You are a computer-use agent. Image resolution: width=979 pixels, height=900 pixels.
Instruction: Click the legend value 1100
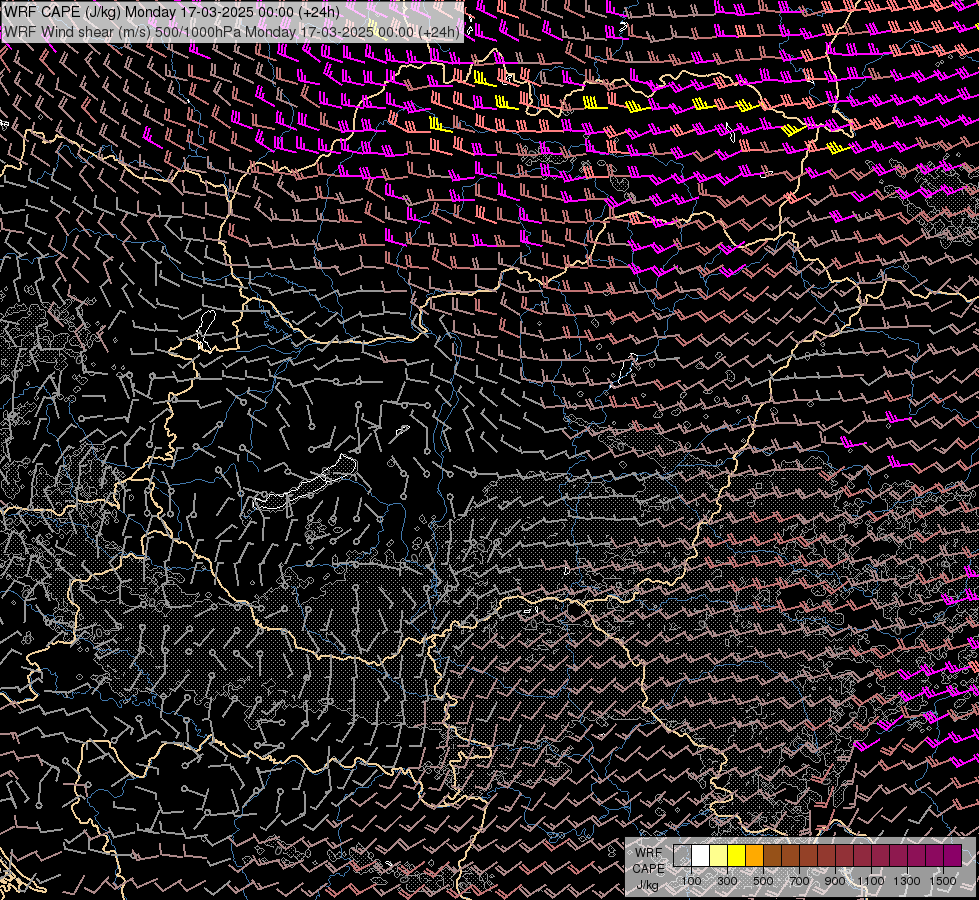click(870, 881)
